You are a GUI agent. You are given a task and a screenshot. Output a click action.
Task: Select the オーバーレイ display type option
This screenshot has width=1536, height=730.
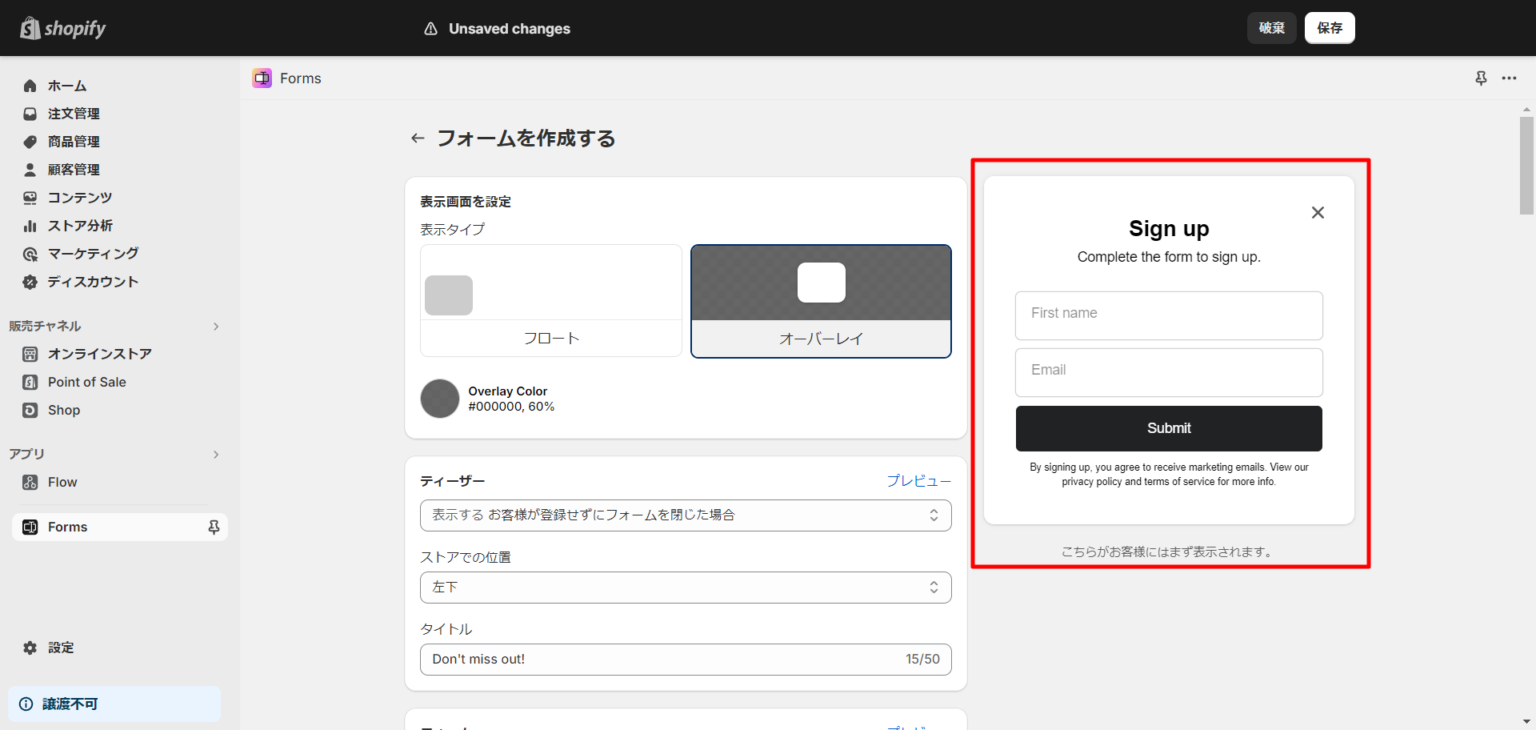(820, 300)
